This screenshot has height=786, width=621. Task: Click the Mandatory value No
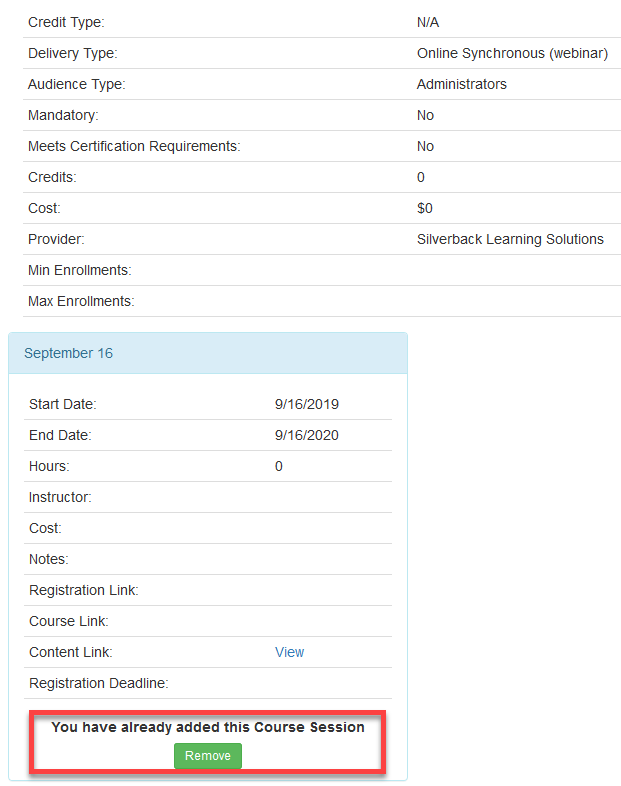pos(425,115)
